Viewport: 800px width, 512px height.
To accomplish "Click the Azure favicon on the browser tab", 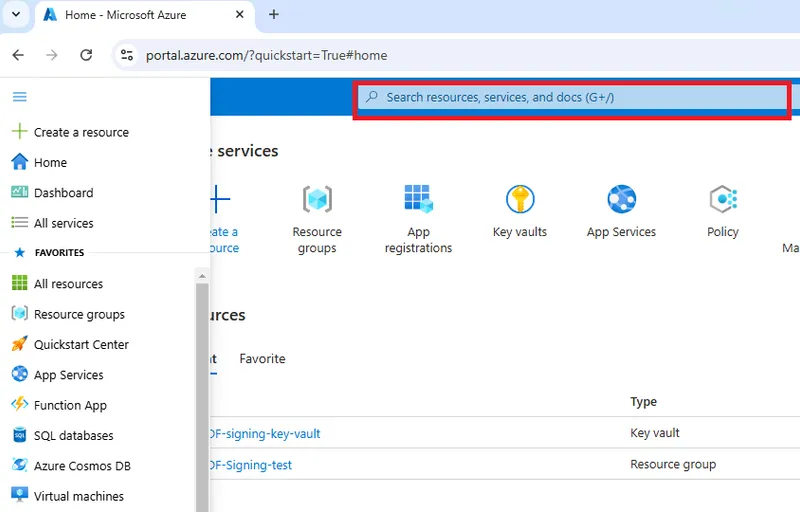I will [50, 15].
